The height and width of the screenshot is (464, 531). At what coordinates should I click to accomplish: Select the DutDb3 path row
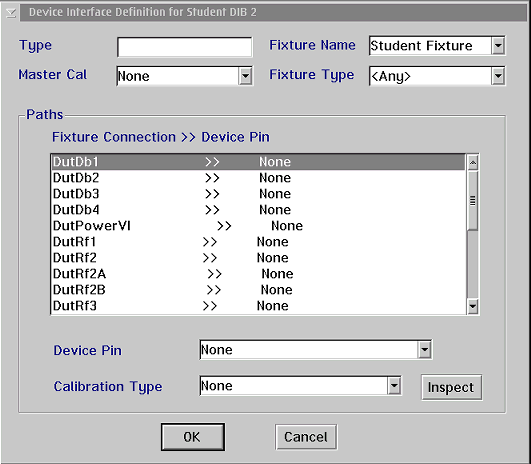[259, 194]
